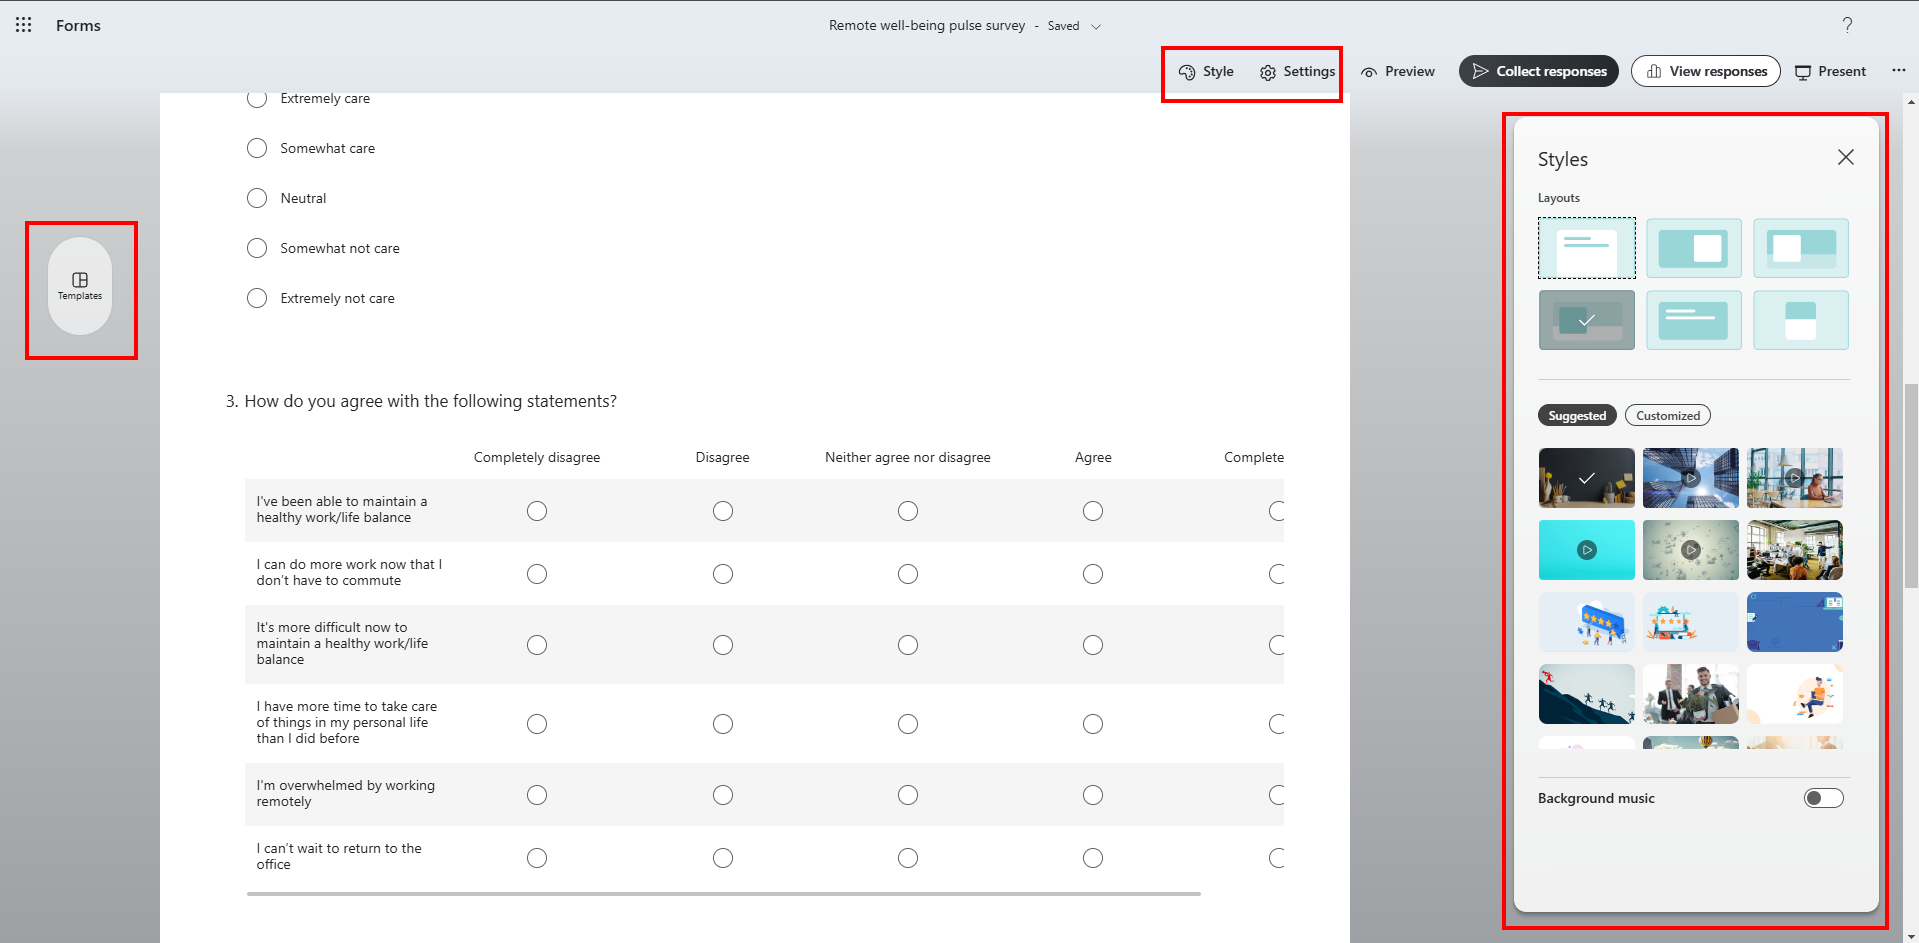Image resolution: width=1919 pixels, height=943 pixels.
Task: Click the Collect responses button
Action: (1539, 71)
